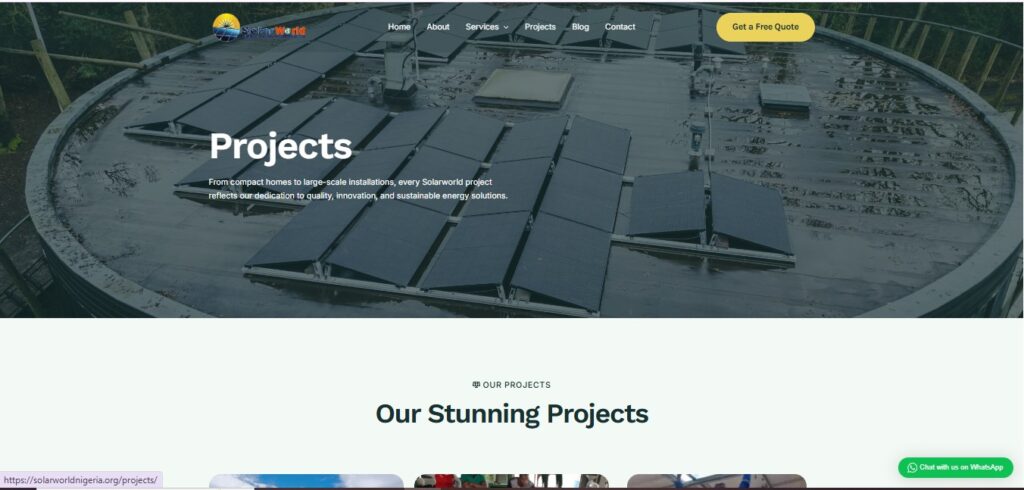
Task: Open the About page from navigation
Action: [438, 27]
